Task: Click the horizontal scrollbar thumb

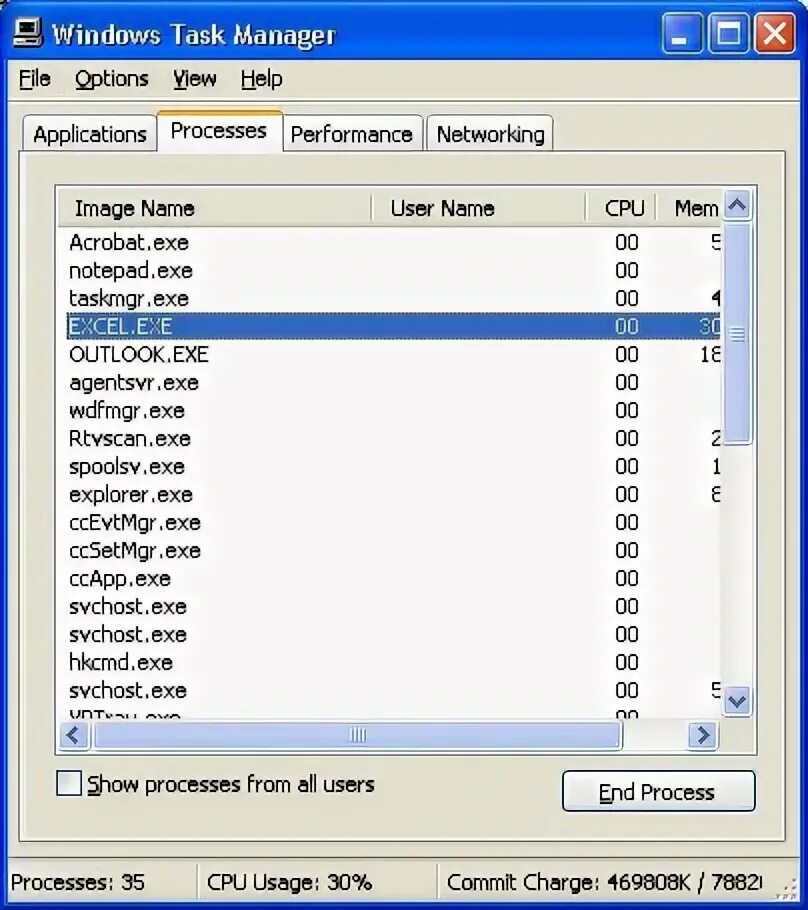Action: pos(358,735)
